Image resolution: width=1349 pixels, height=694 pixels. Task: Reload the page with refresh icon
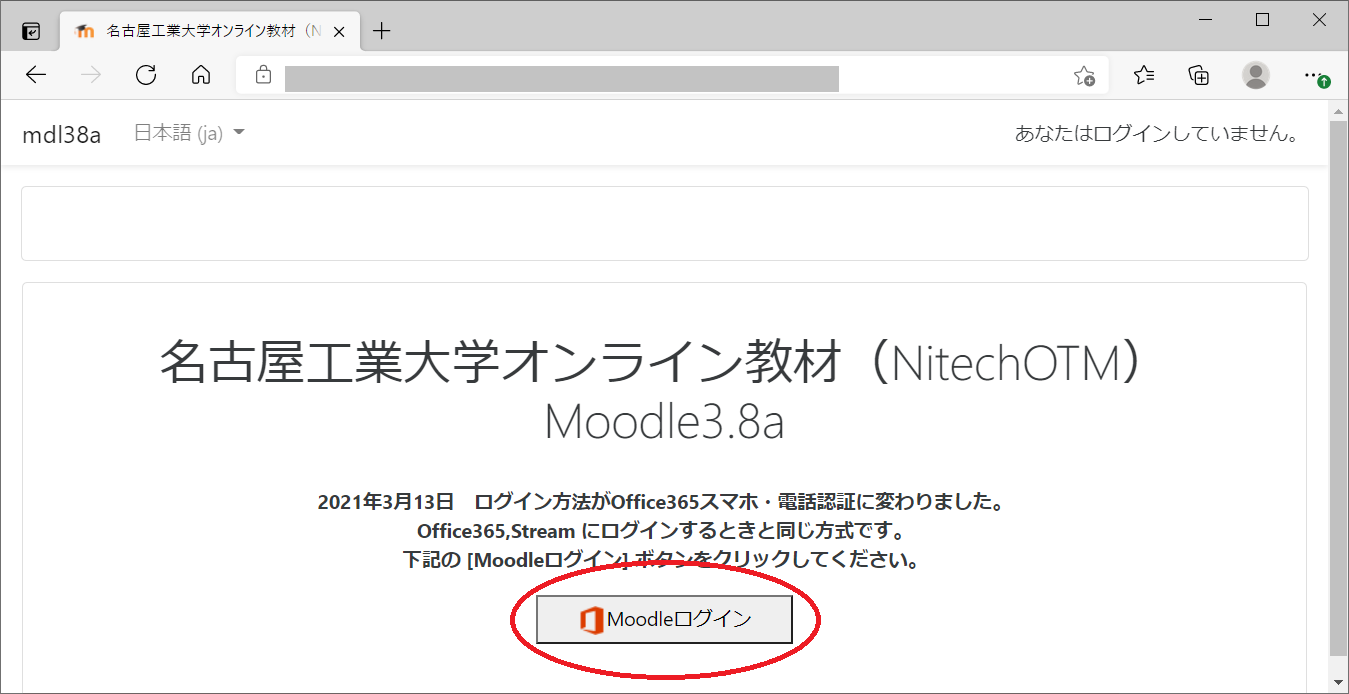coord(146,75)
